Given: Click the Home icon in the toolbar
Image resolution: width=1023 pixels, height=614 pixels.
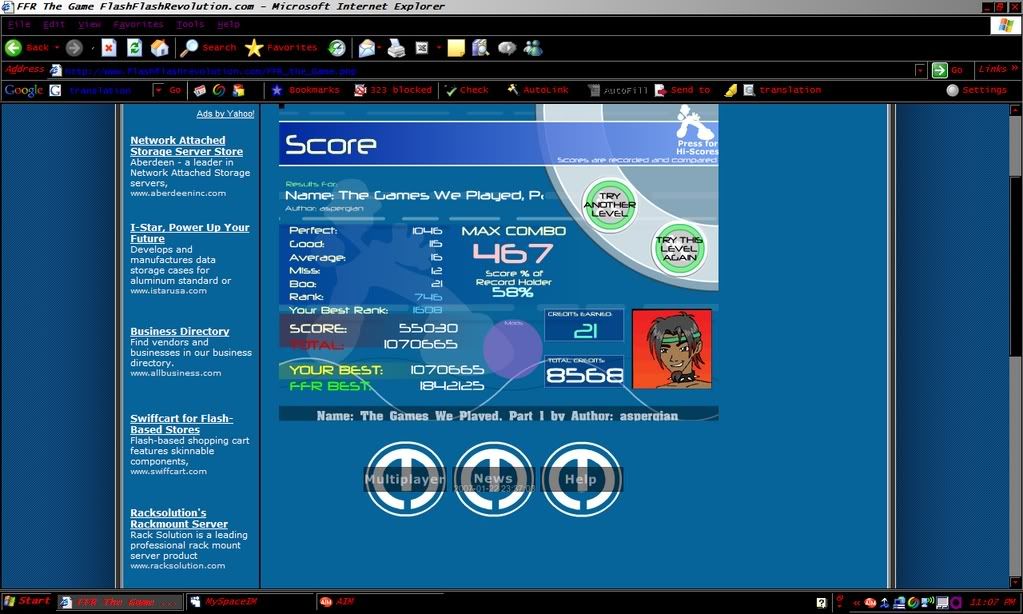Looking at the screenshot, I should [159, 47].
